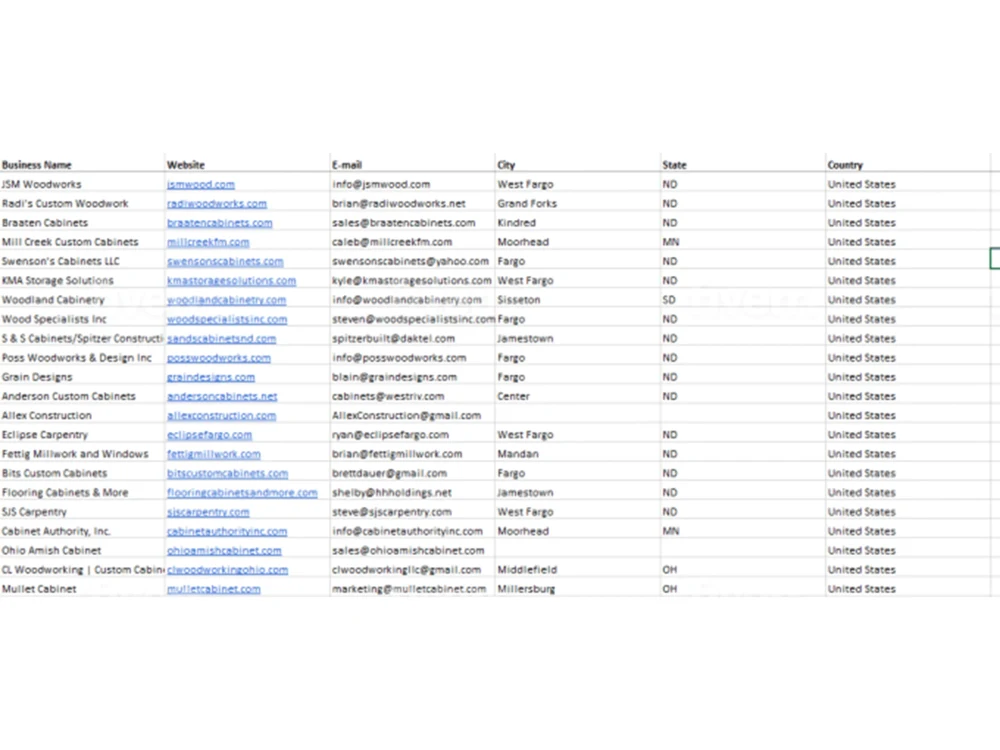
Task: Select Poss Woodworks & Design Inc cell
Action: click(82, 358)
